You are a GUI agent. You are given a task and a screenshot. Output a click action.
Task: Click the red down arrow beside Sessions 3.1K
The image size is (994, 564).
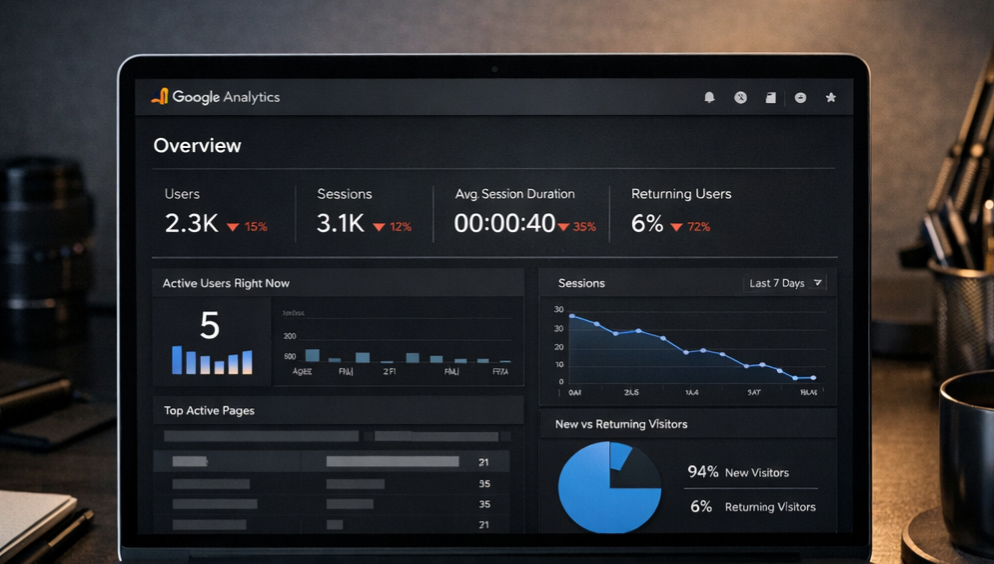379,227
